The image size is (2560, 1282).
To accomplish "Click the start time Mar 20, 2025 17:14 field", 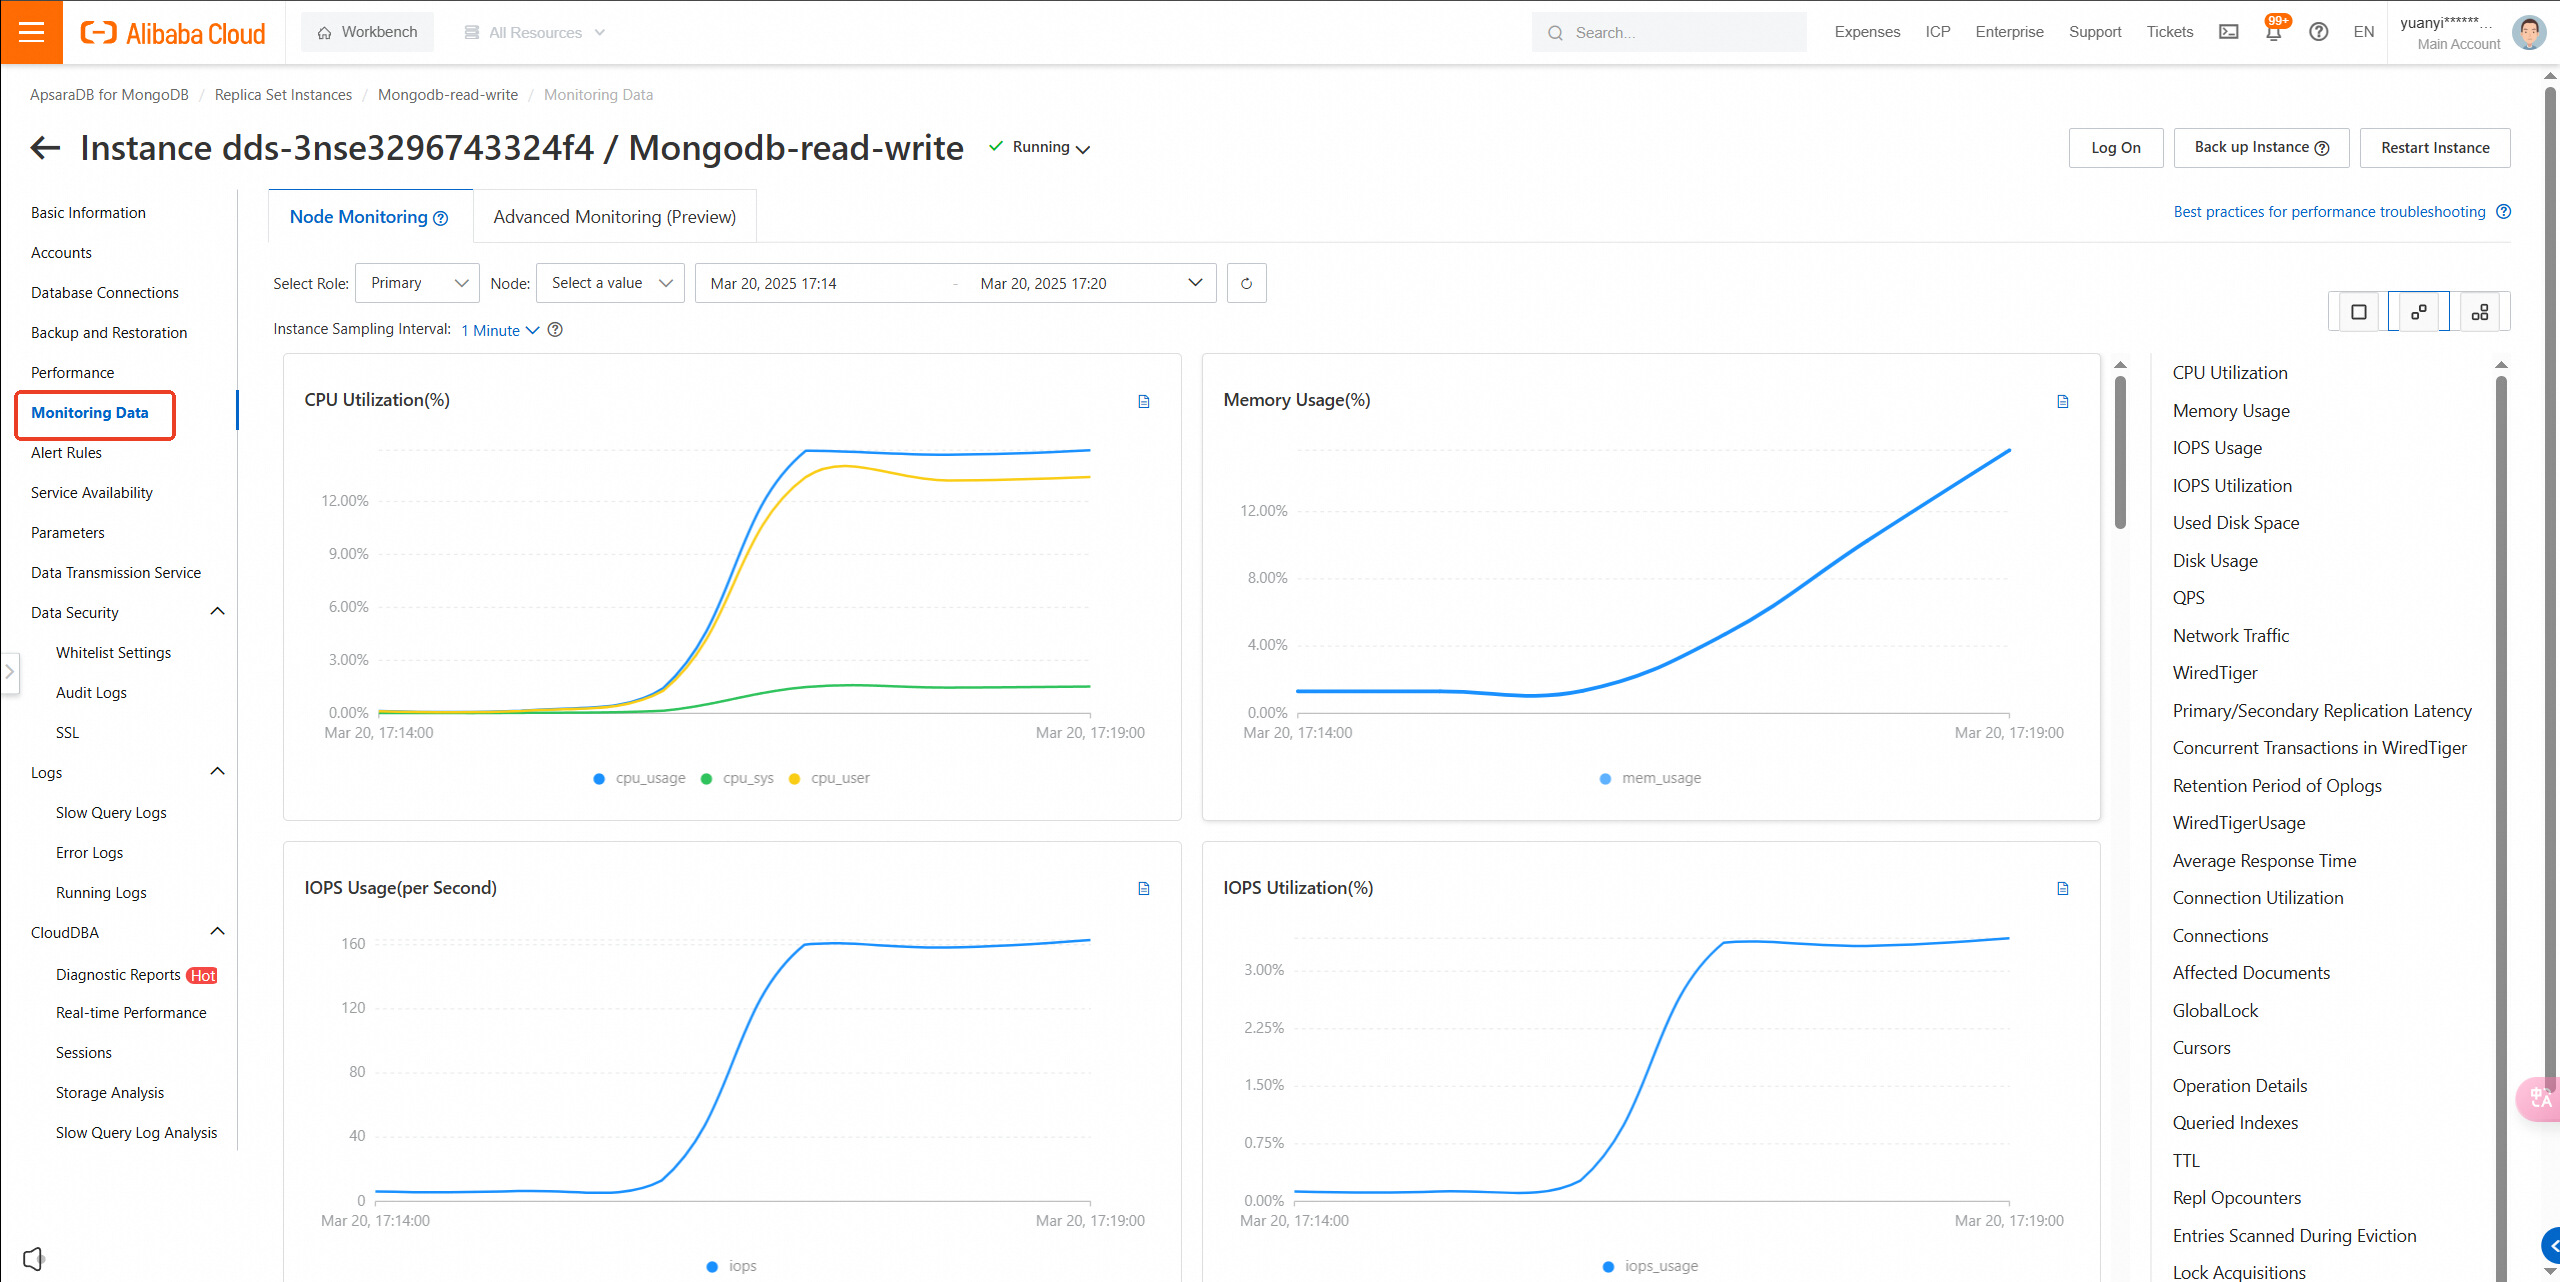I will (x=773, y=283).
